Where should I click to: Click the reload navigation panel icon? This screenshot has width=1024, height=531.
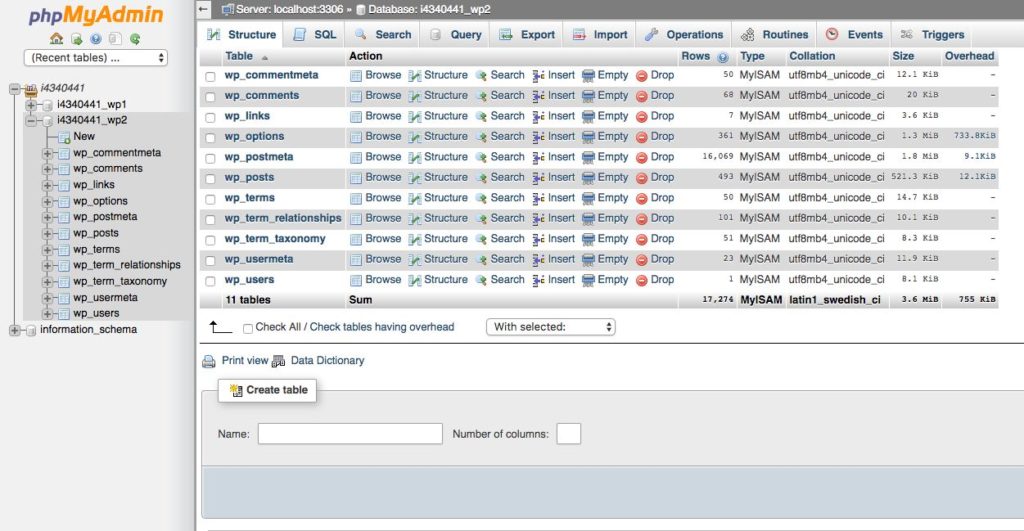pos(135,39)
